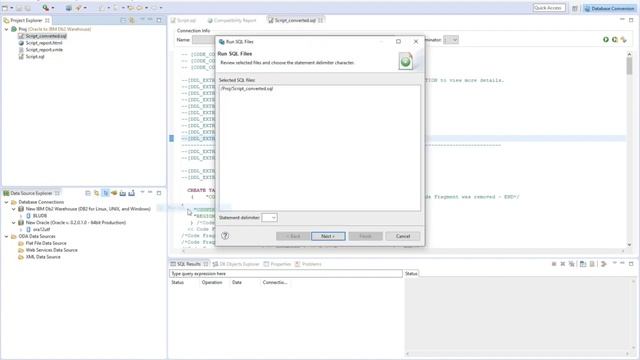Click the wand icon in main toolbar
The image size is (640, 360).
pos(78,8)
